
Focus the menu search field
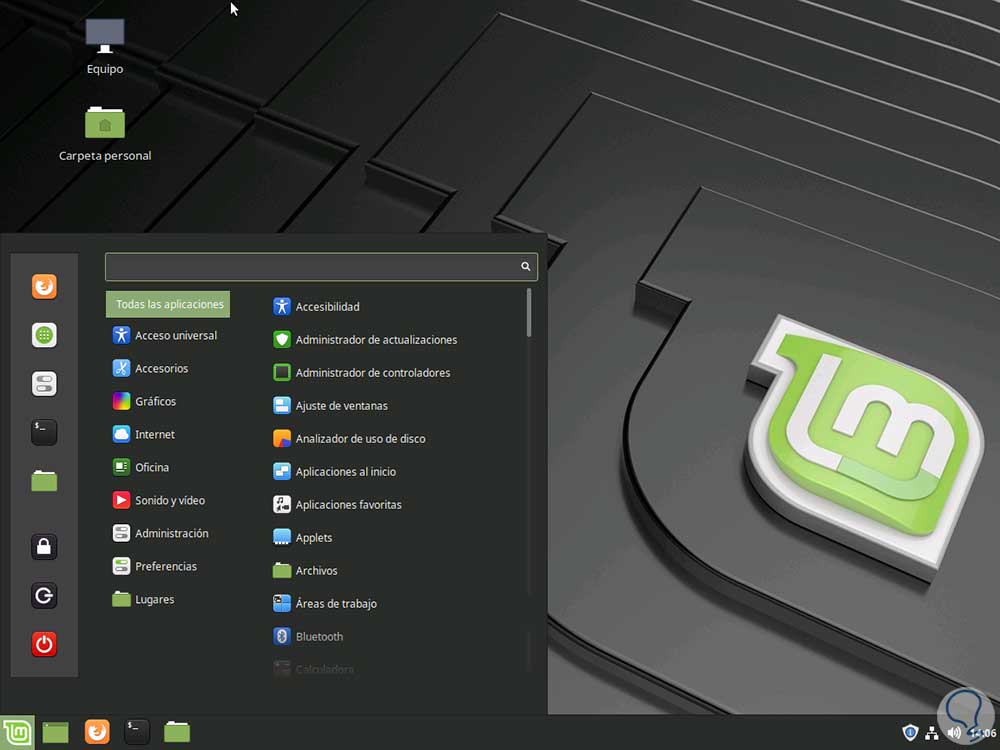321,267
